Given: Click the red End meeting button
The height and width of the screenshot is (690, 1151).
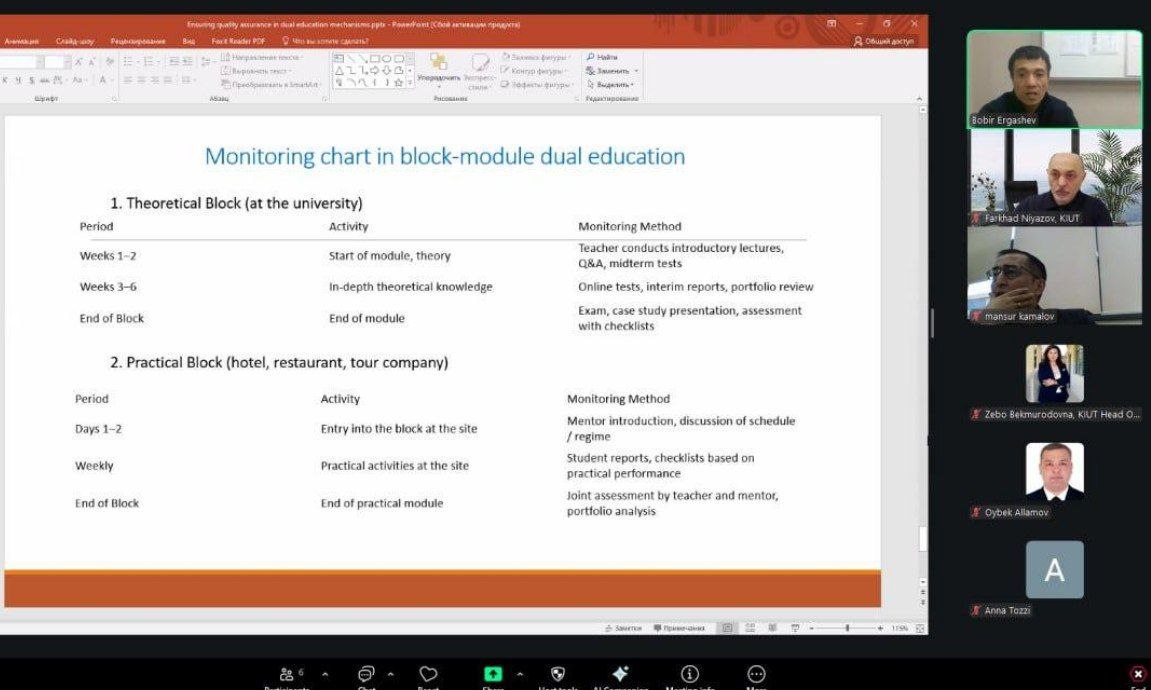Looking at the screenshot, I should [x=1137, y=675].
